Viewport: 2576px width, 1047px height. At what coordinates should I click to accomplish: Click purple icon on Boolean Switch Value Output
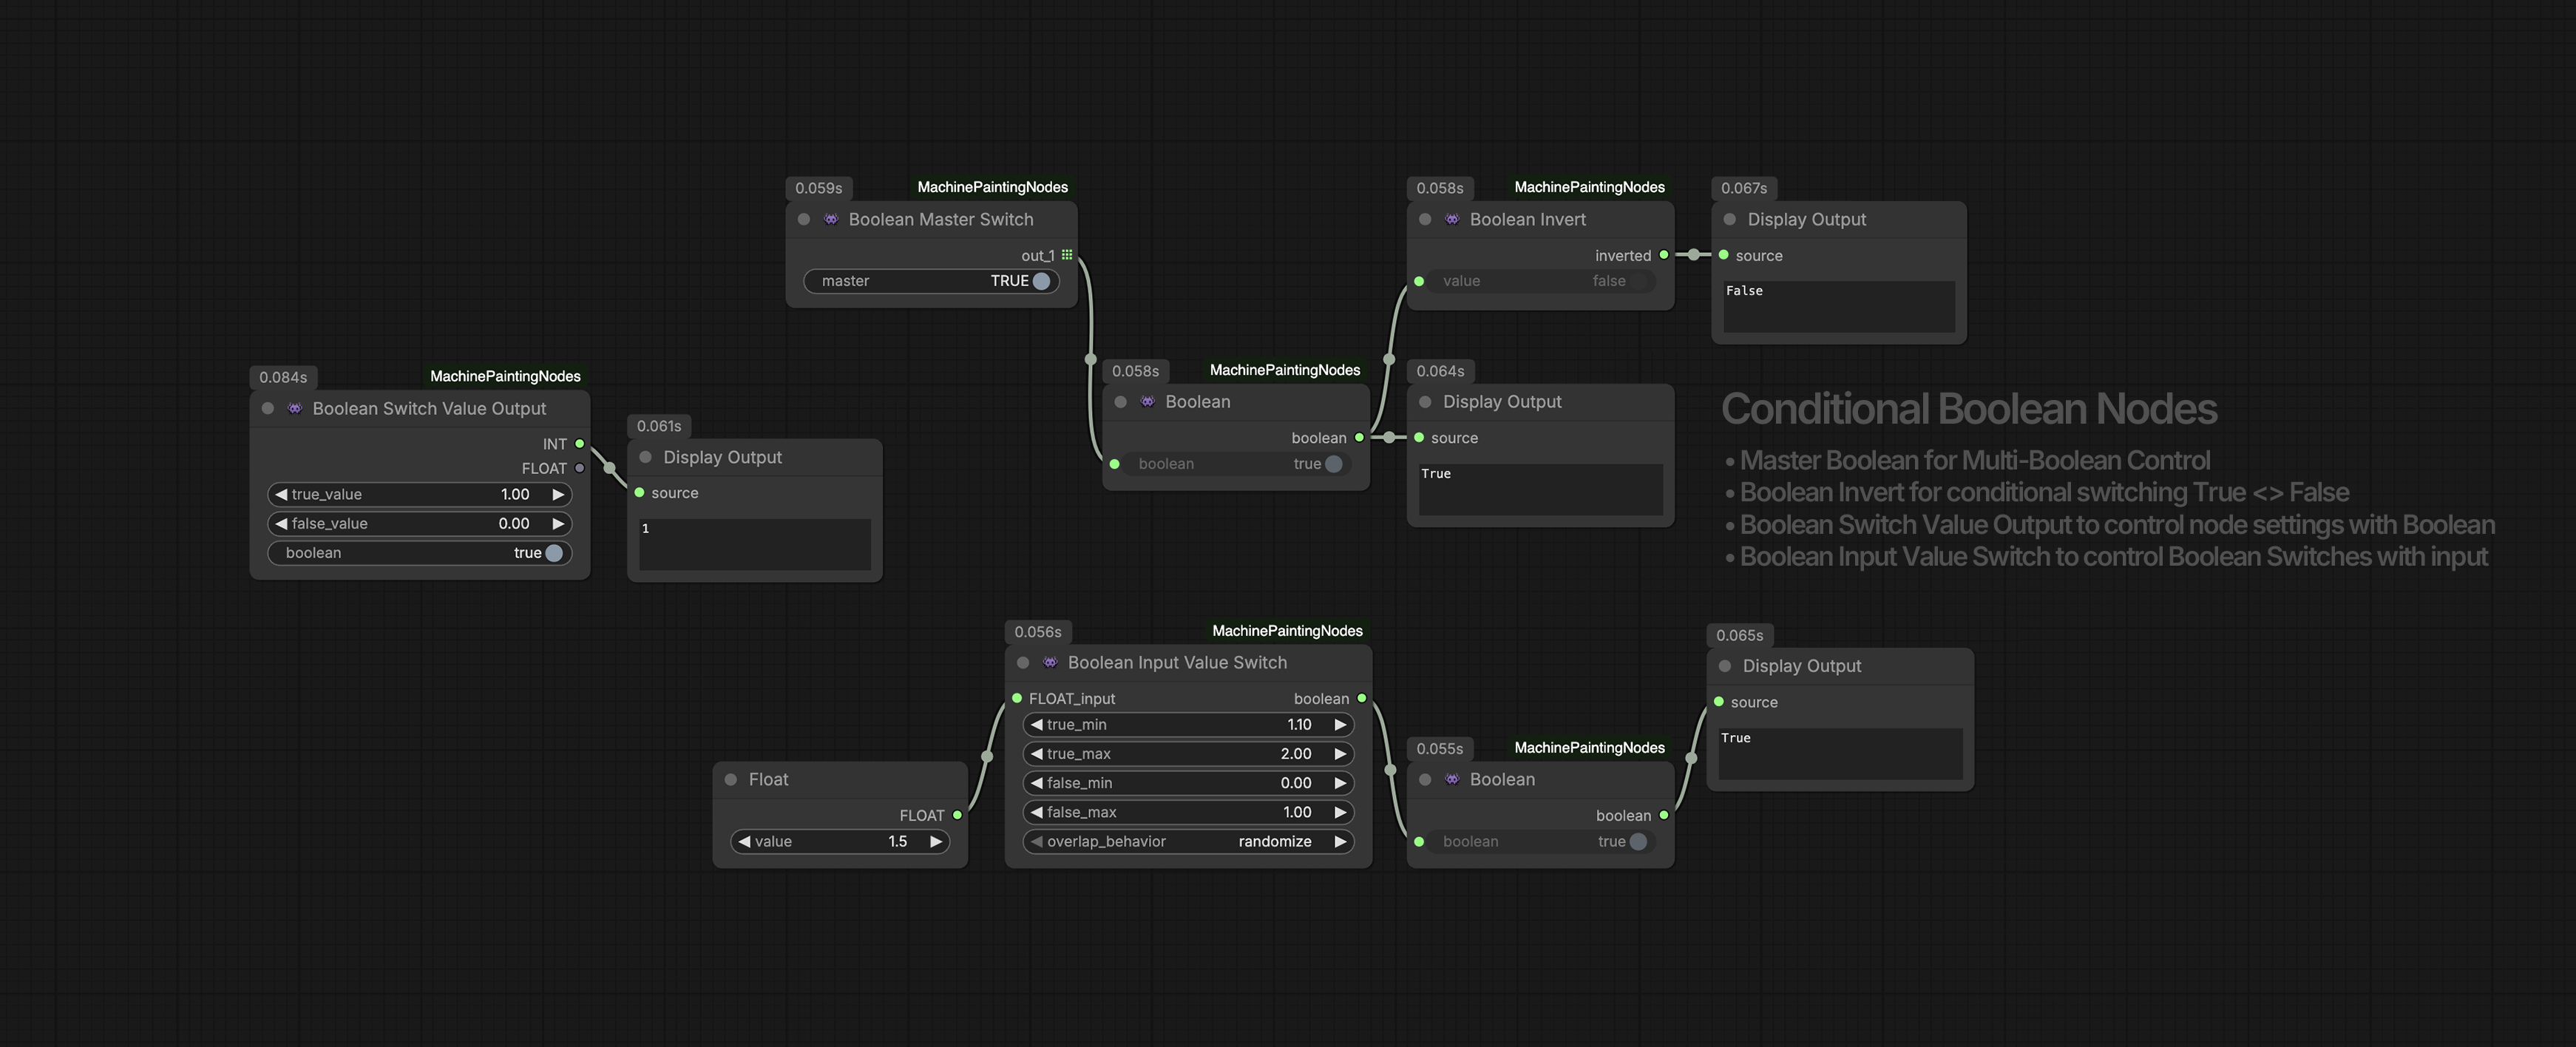point(295,408)
